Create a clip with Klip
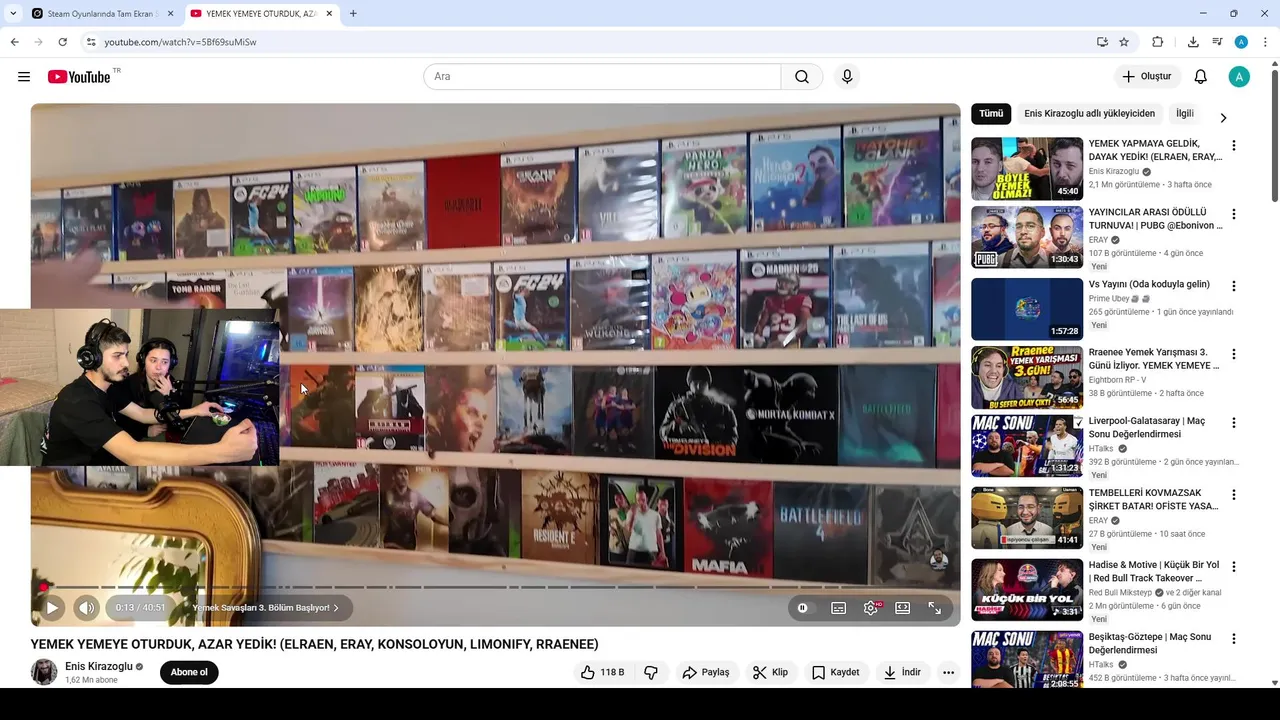This screenshot has width=1280, height=720. click(771, 672)
